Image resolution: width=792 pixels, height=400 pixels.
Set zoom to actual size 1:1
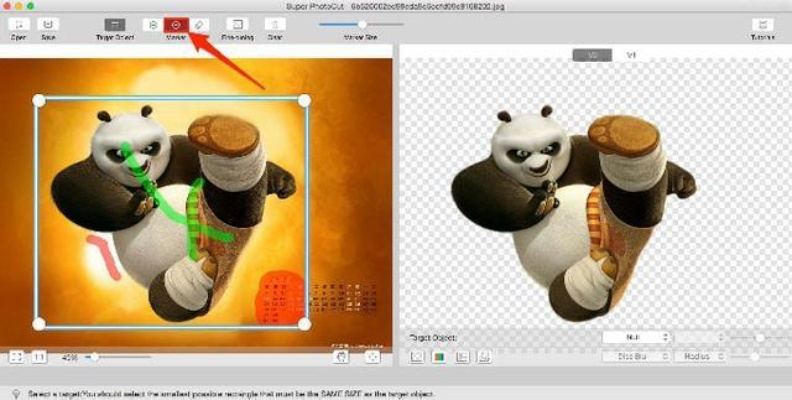pos(38,356)
